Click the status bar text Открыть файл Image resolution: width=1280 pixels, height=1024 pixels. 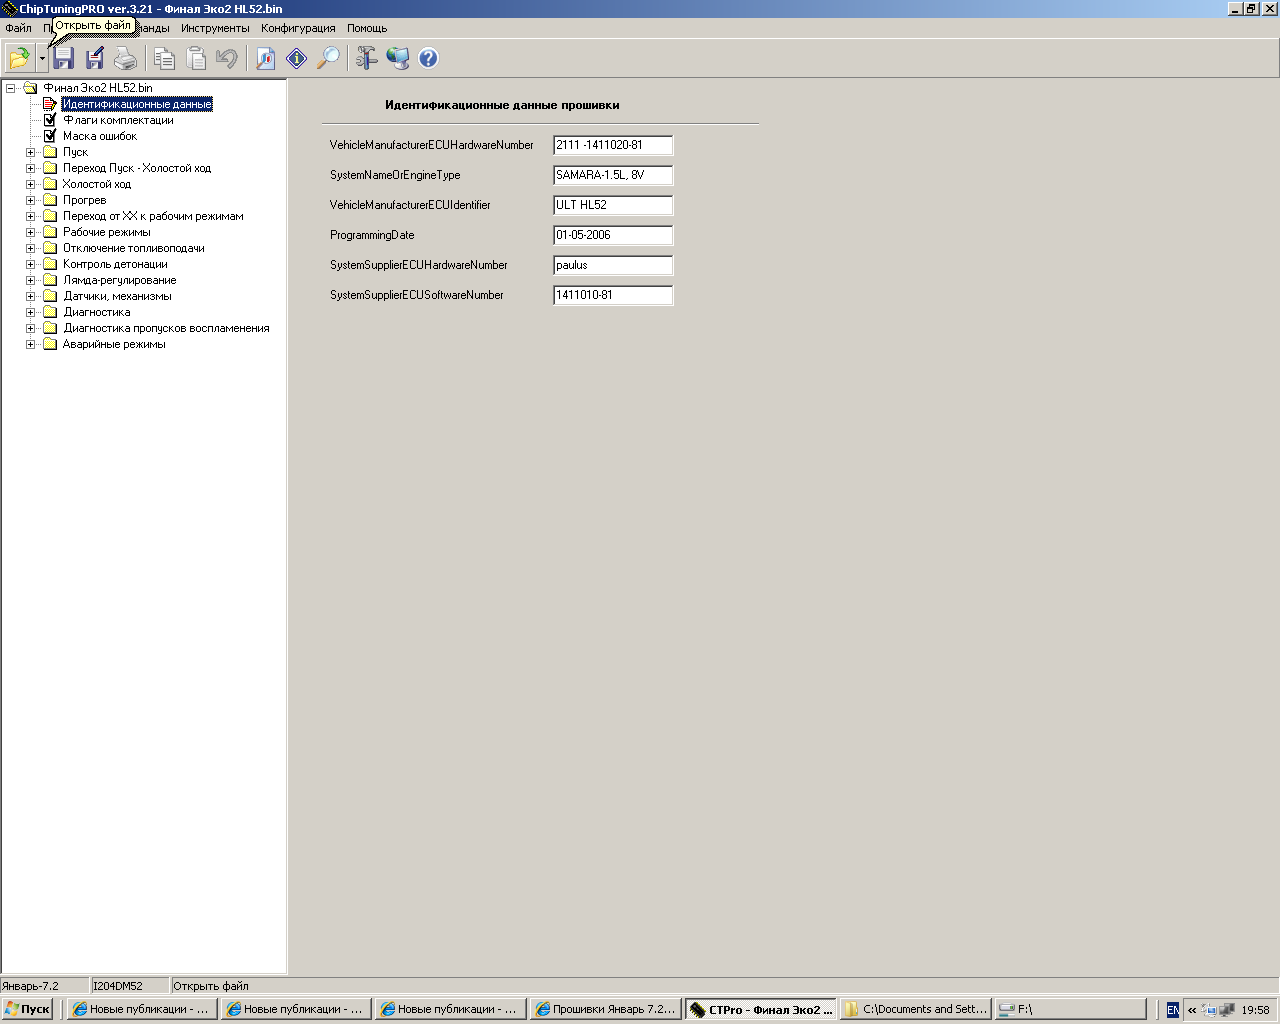(211, 986)
